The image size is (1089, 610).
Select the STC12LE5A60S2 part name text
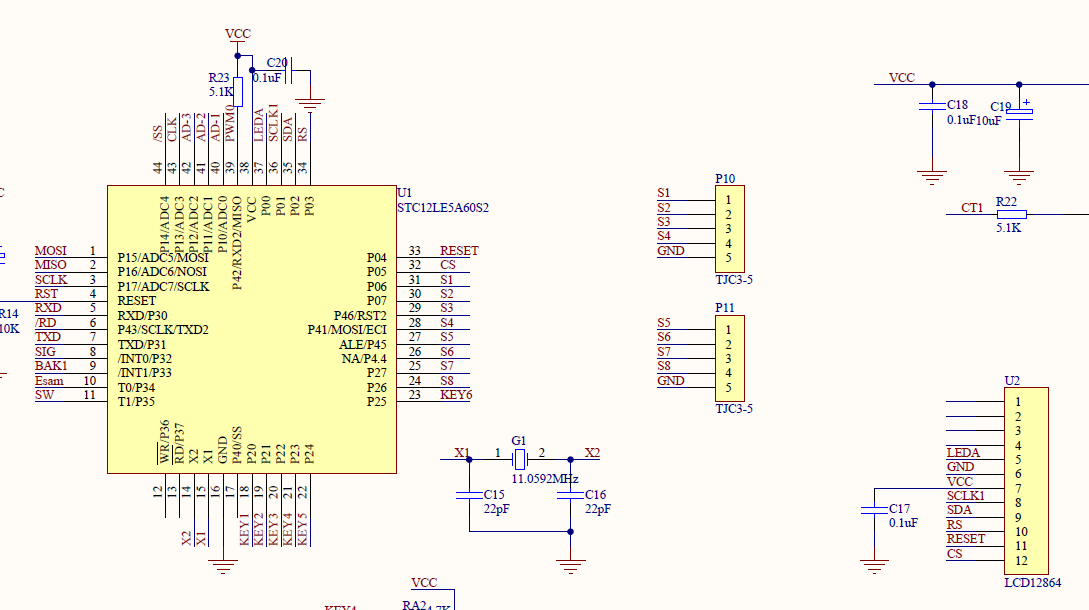pyautogui.click(x=443, y=208)
